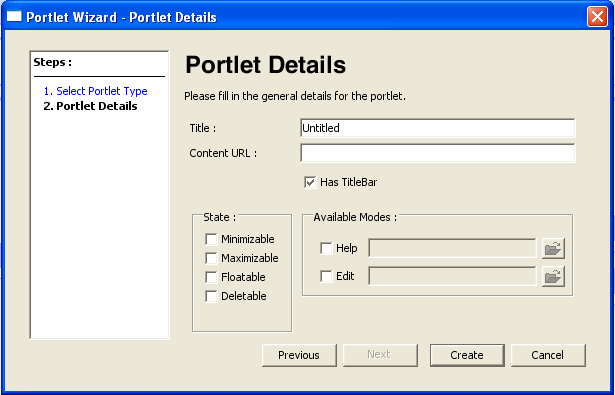Click the 'Content URL :' label
The image size is (615, 395).
[x=223, y=153]
